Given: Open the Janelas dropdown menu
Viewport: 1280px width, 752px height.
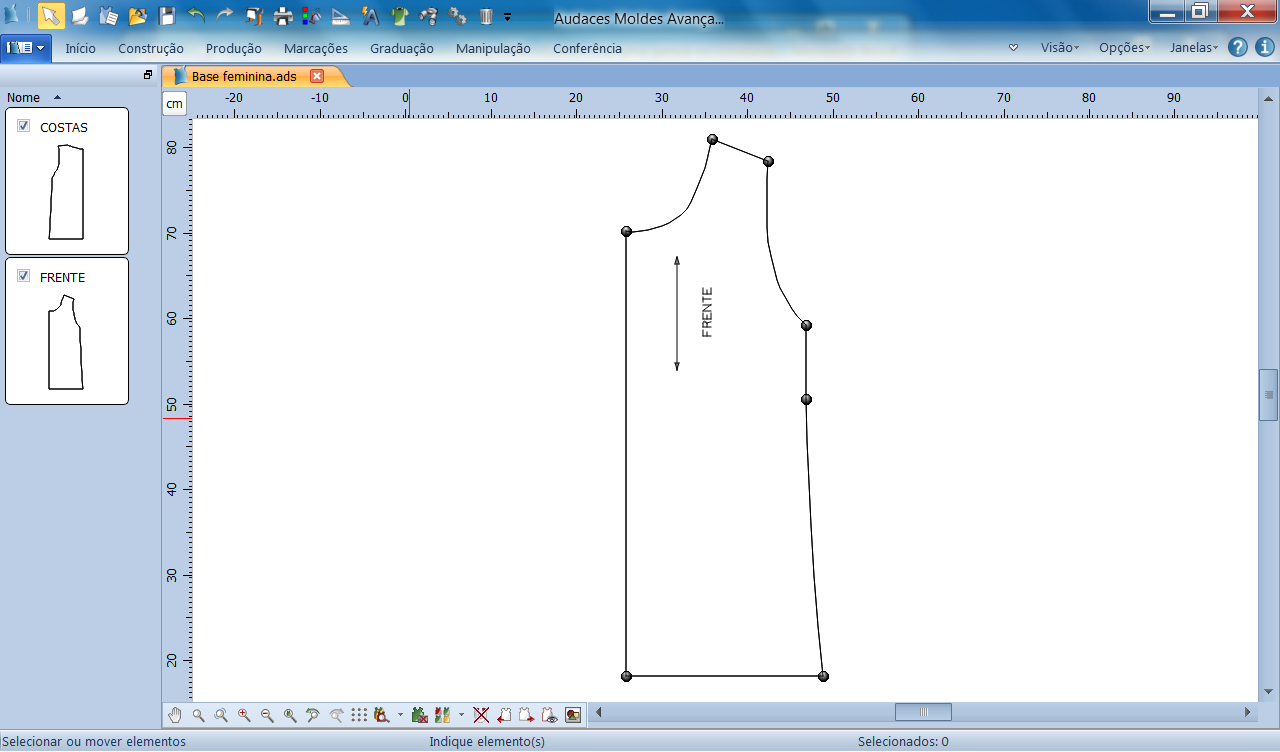Looking at the screenshot, I should (1193, 48).
